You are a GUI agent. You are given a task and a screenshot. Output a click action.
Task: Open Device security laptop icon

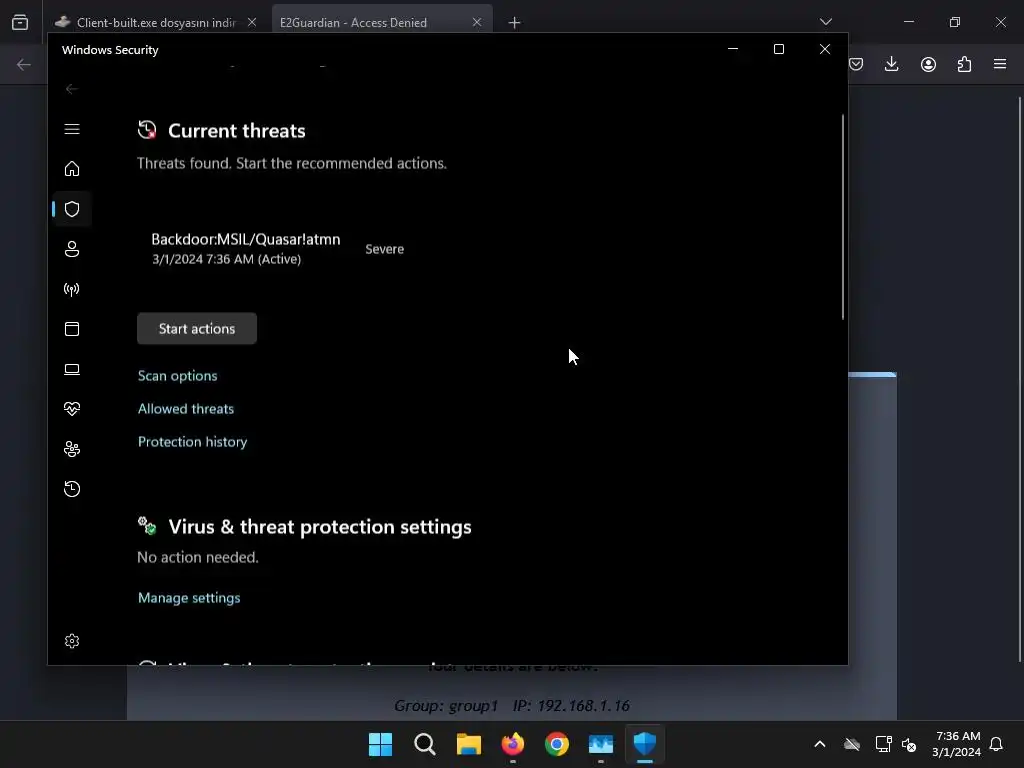click(72, 369)
